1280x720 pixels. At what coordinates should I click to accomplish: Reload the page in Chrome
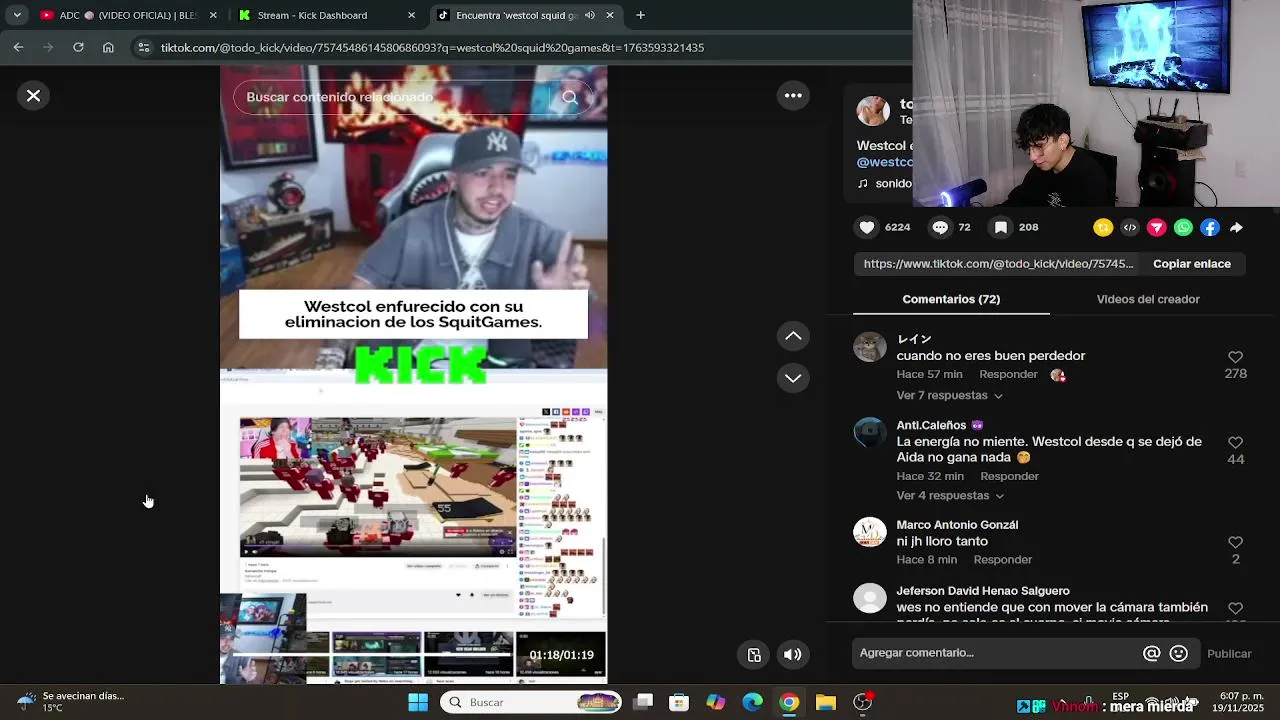[78, 47]
